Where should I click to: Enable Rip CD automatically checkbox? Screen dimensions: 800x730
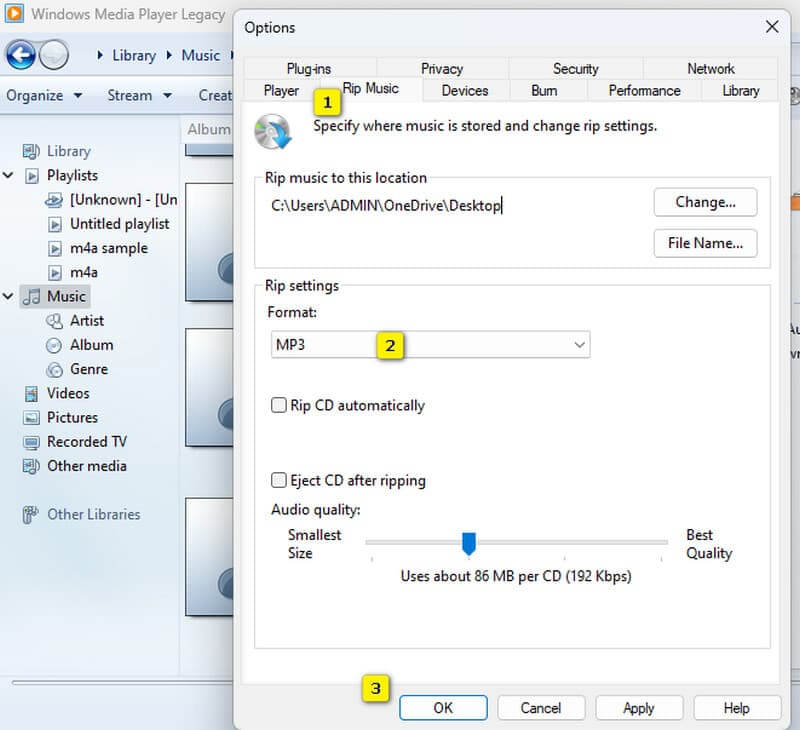[x=280, y=406]
